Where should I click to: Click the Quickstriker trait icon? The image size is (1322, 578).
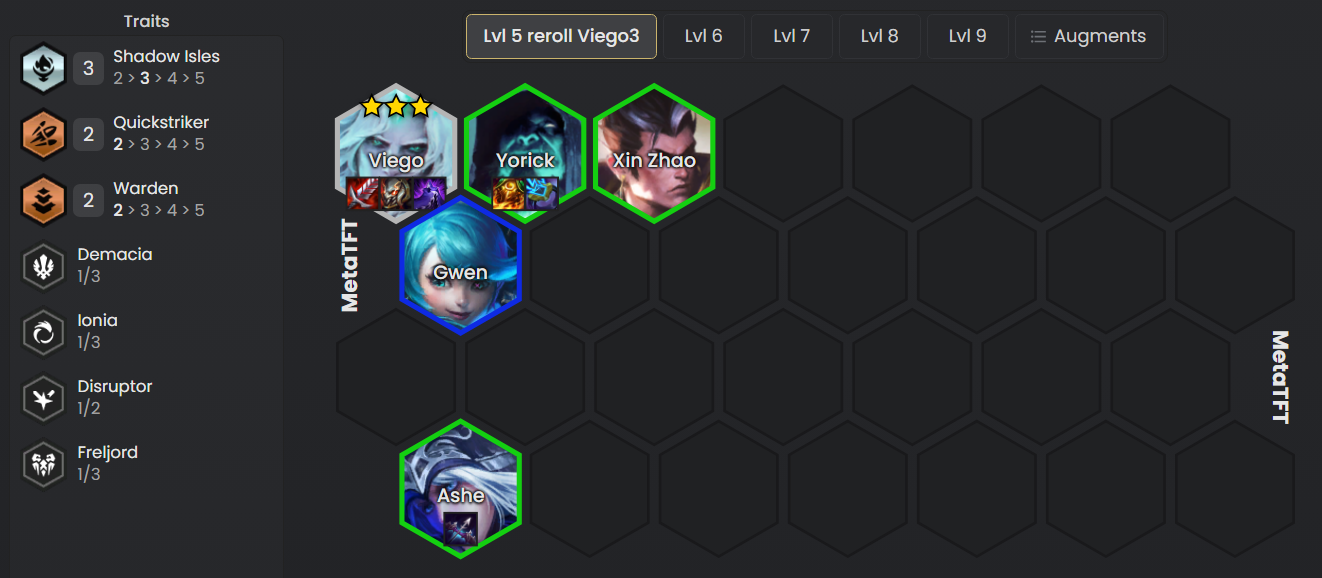point(44,134)
